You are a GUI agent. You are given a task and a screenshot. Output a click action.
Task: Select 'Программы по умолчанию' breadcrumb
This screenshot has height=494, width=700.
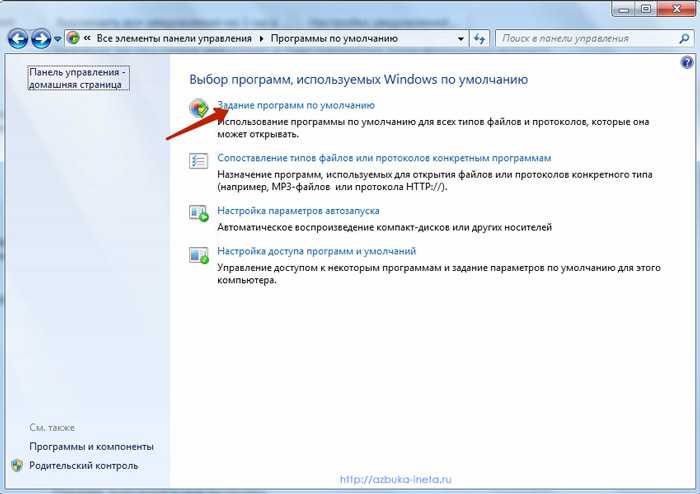334,39
